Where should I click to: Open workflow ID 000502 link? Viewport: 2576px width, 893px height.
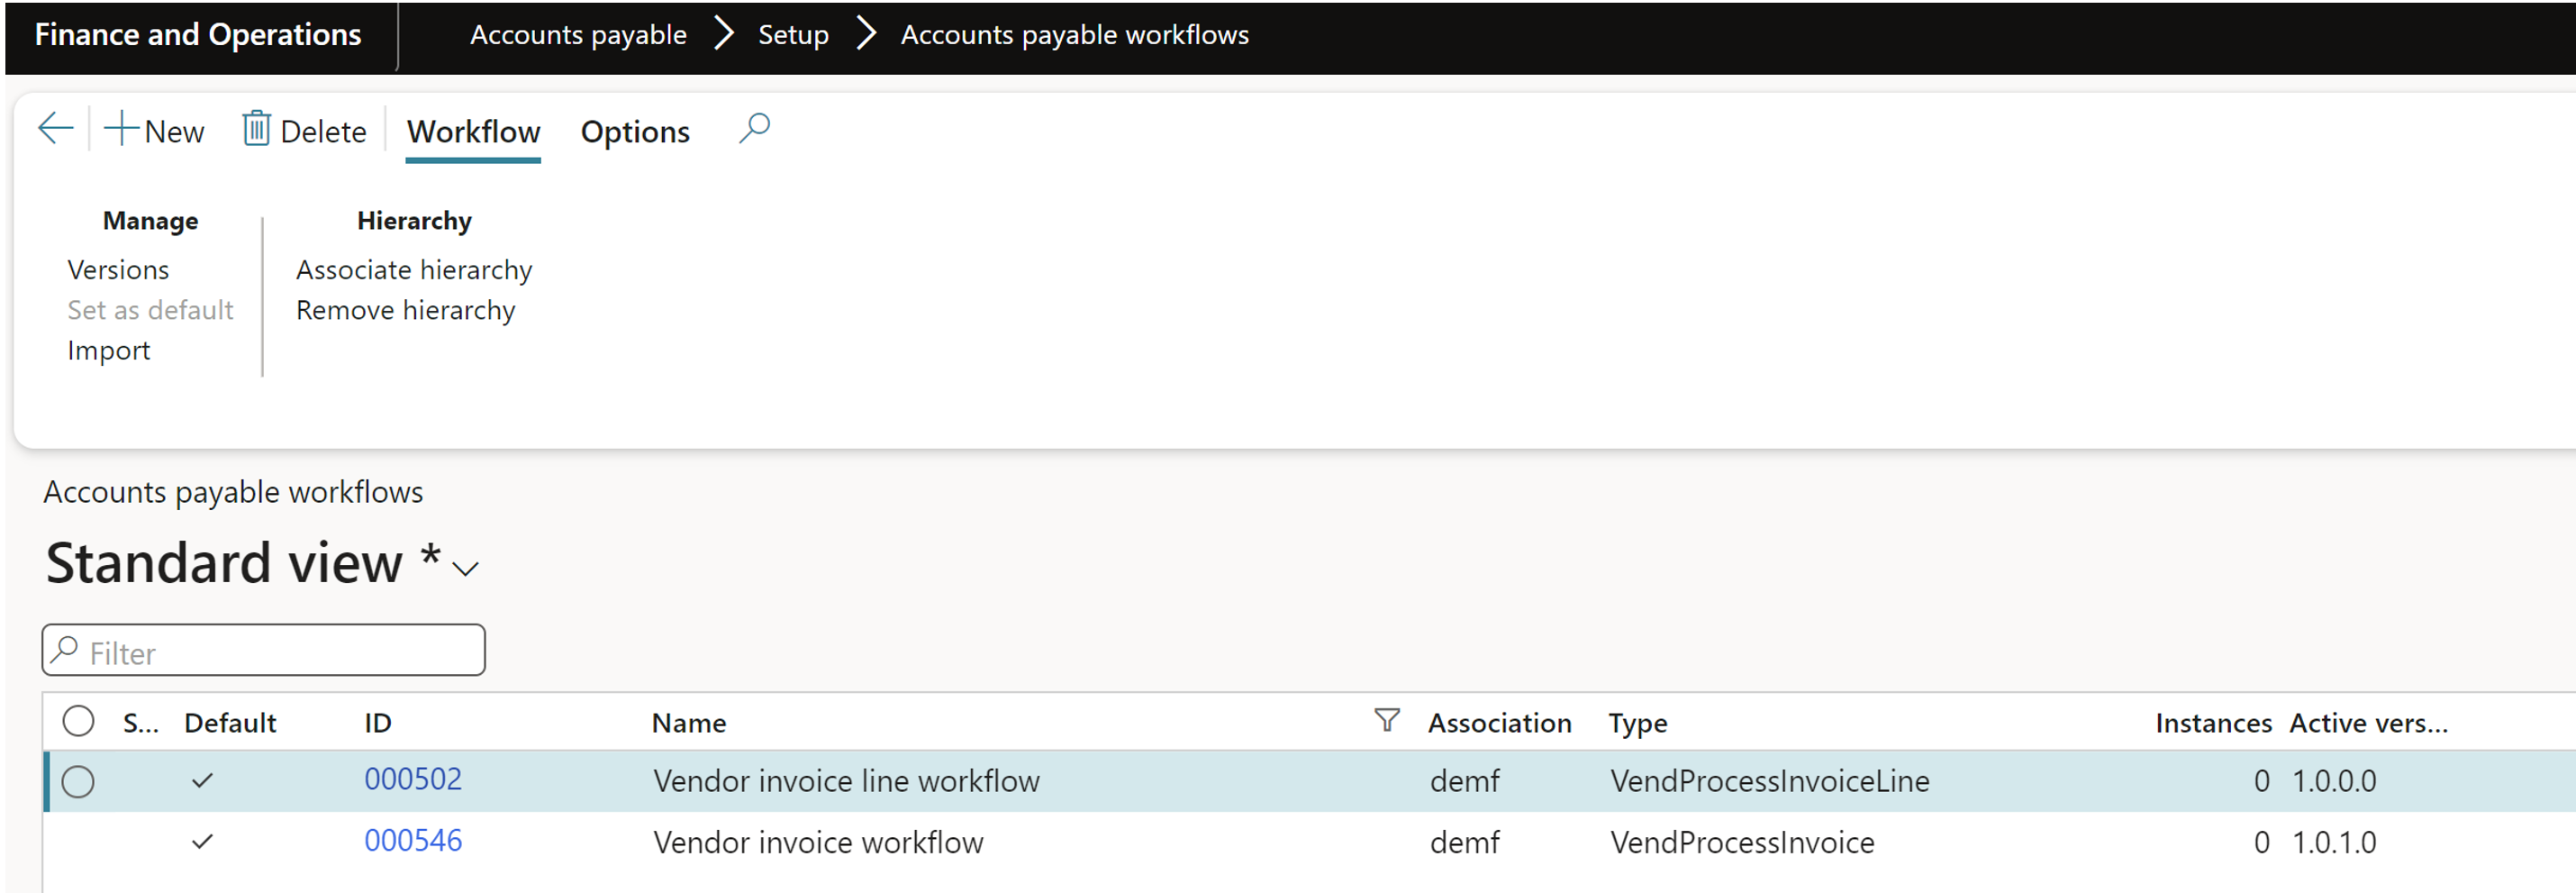413,779
